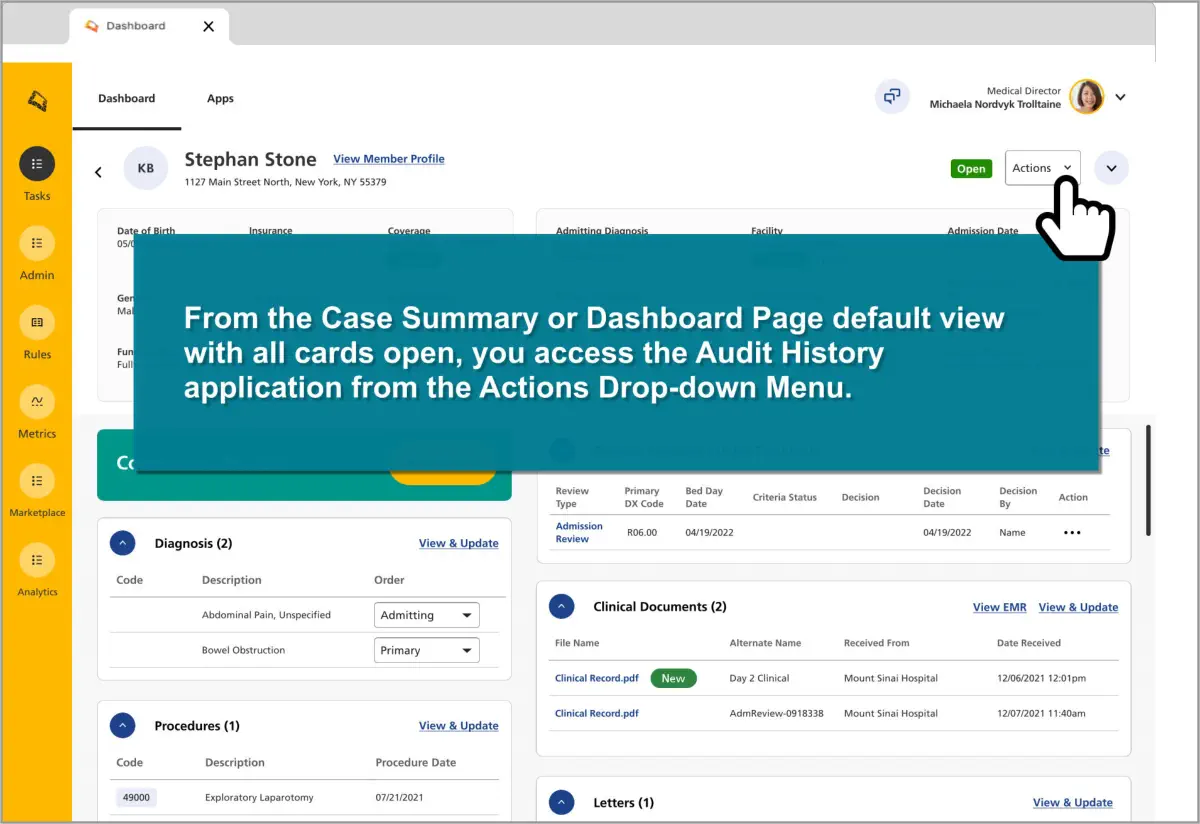The width and height of the screenshot is (1200, 824).
Task: Open the Rules sidebar icon
Action: (x=37, y=322)
